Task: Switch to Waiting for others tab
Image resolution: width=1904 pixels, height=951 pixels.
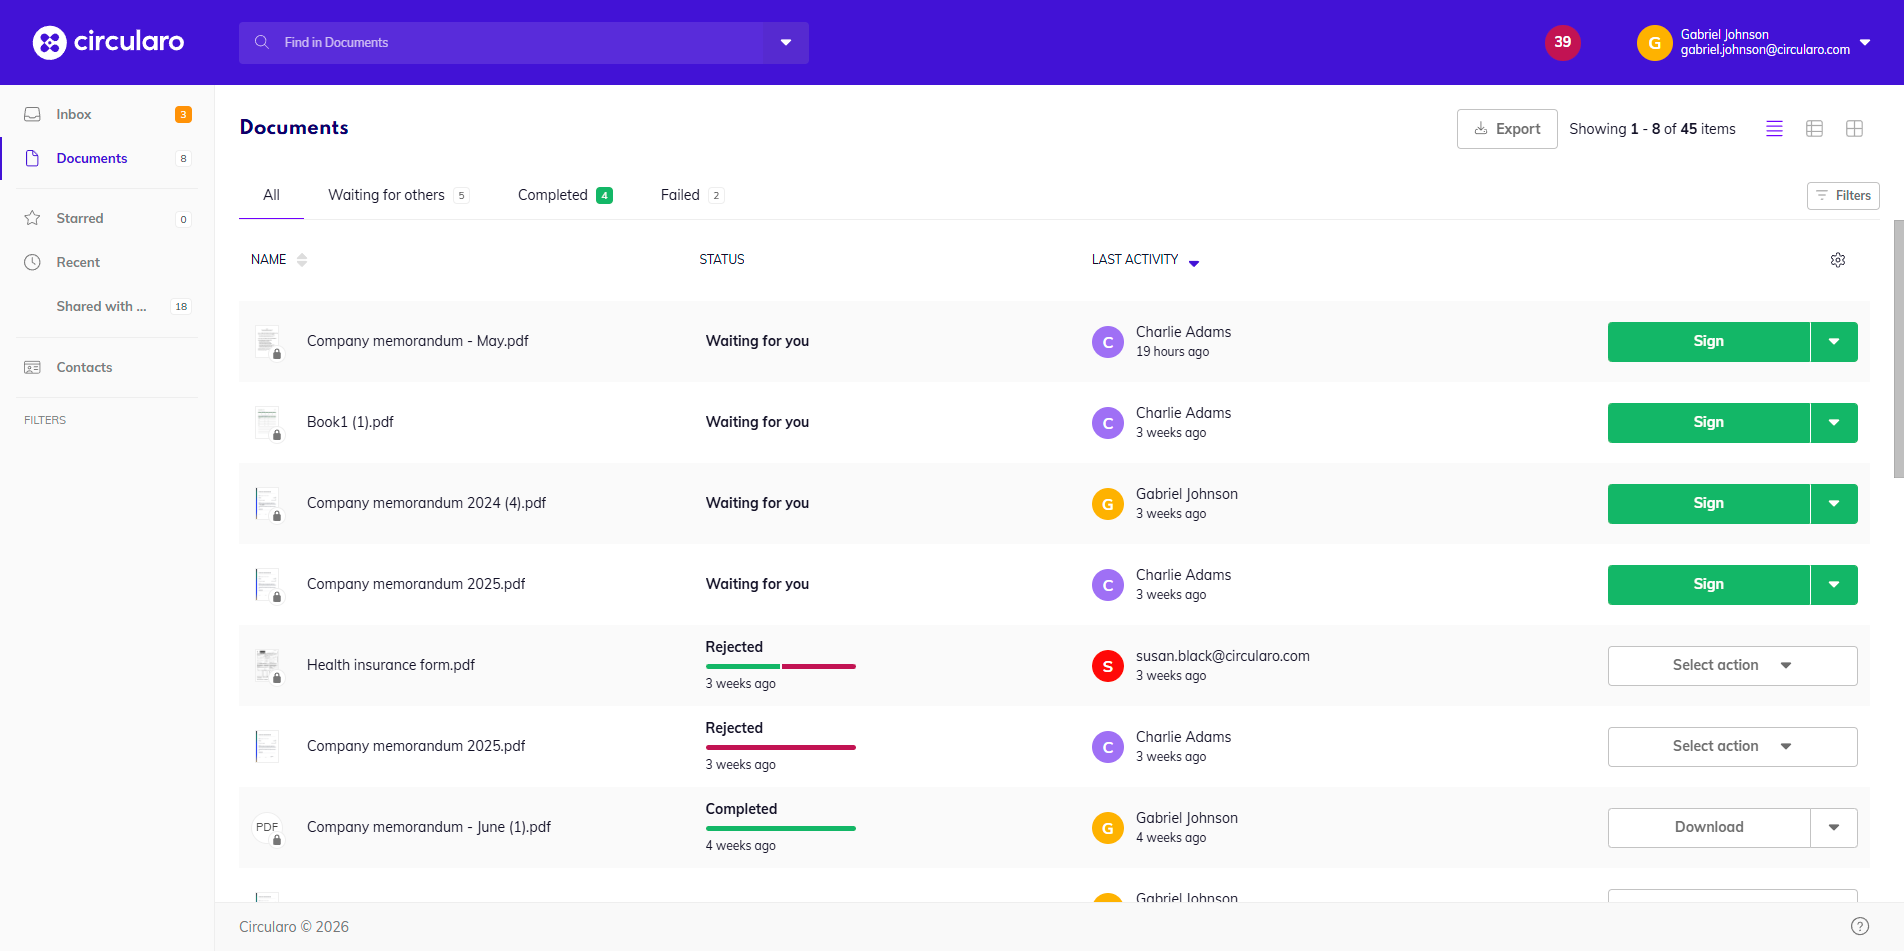Action: coord(386,195)
